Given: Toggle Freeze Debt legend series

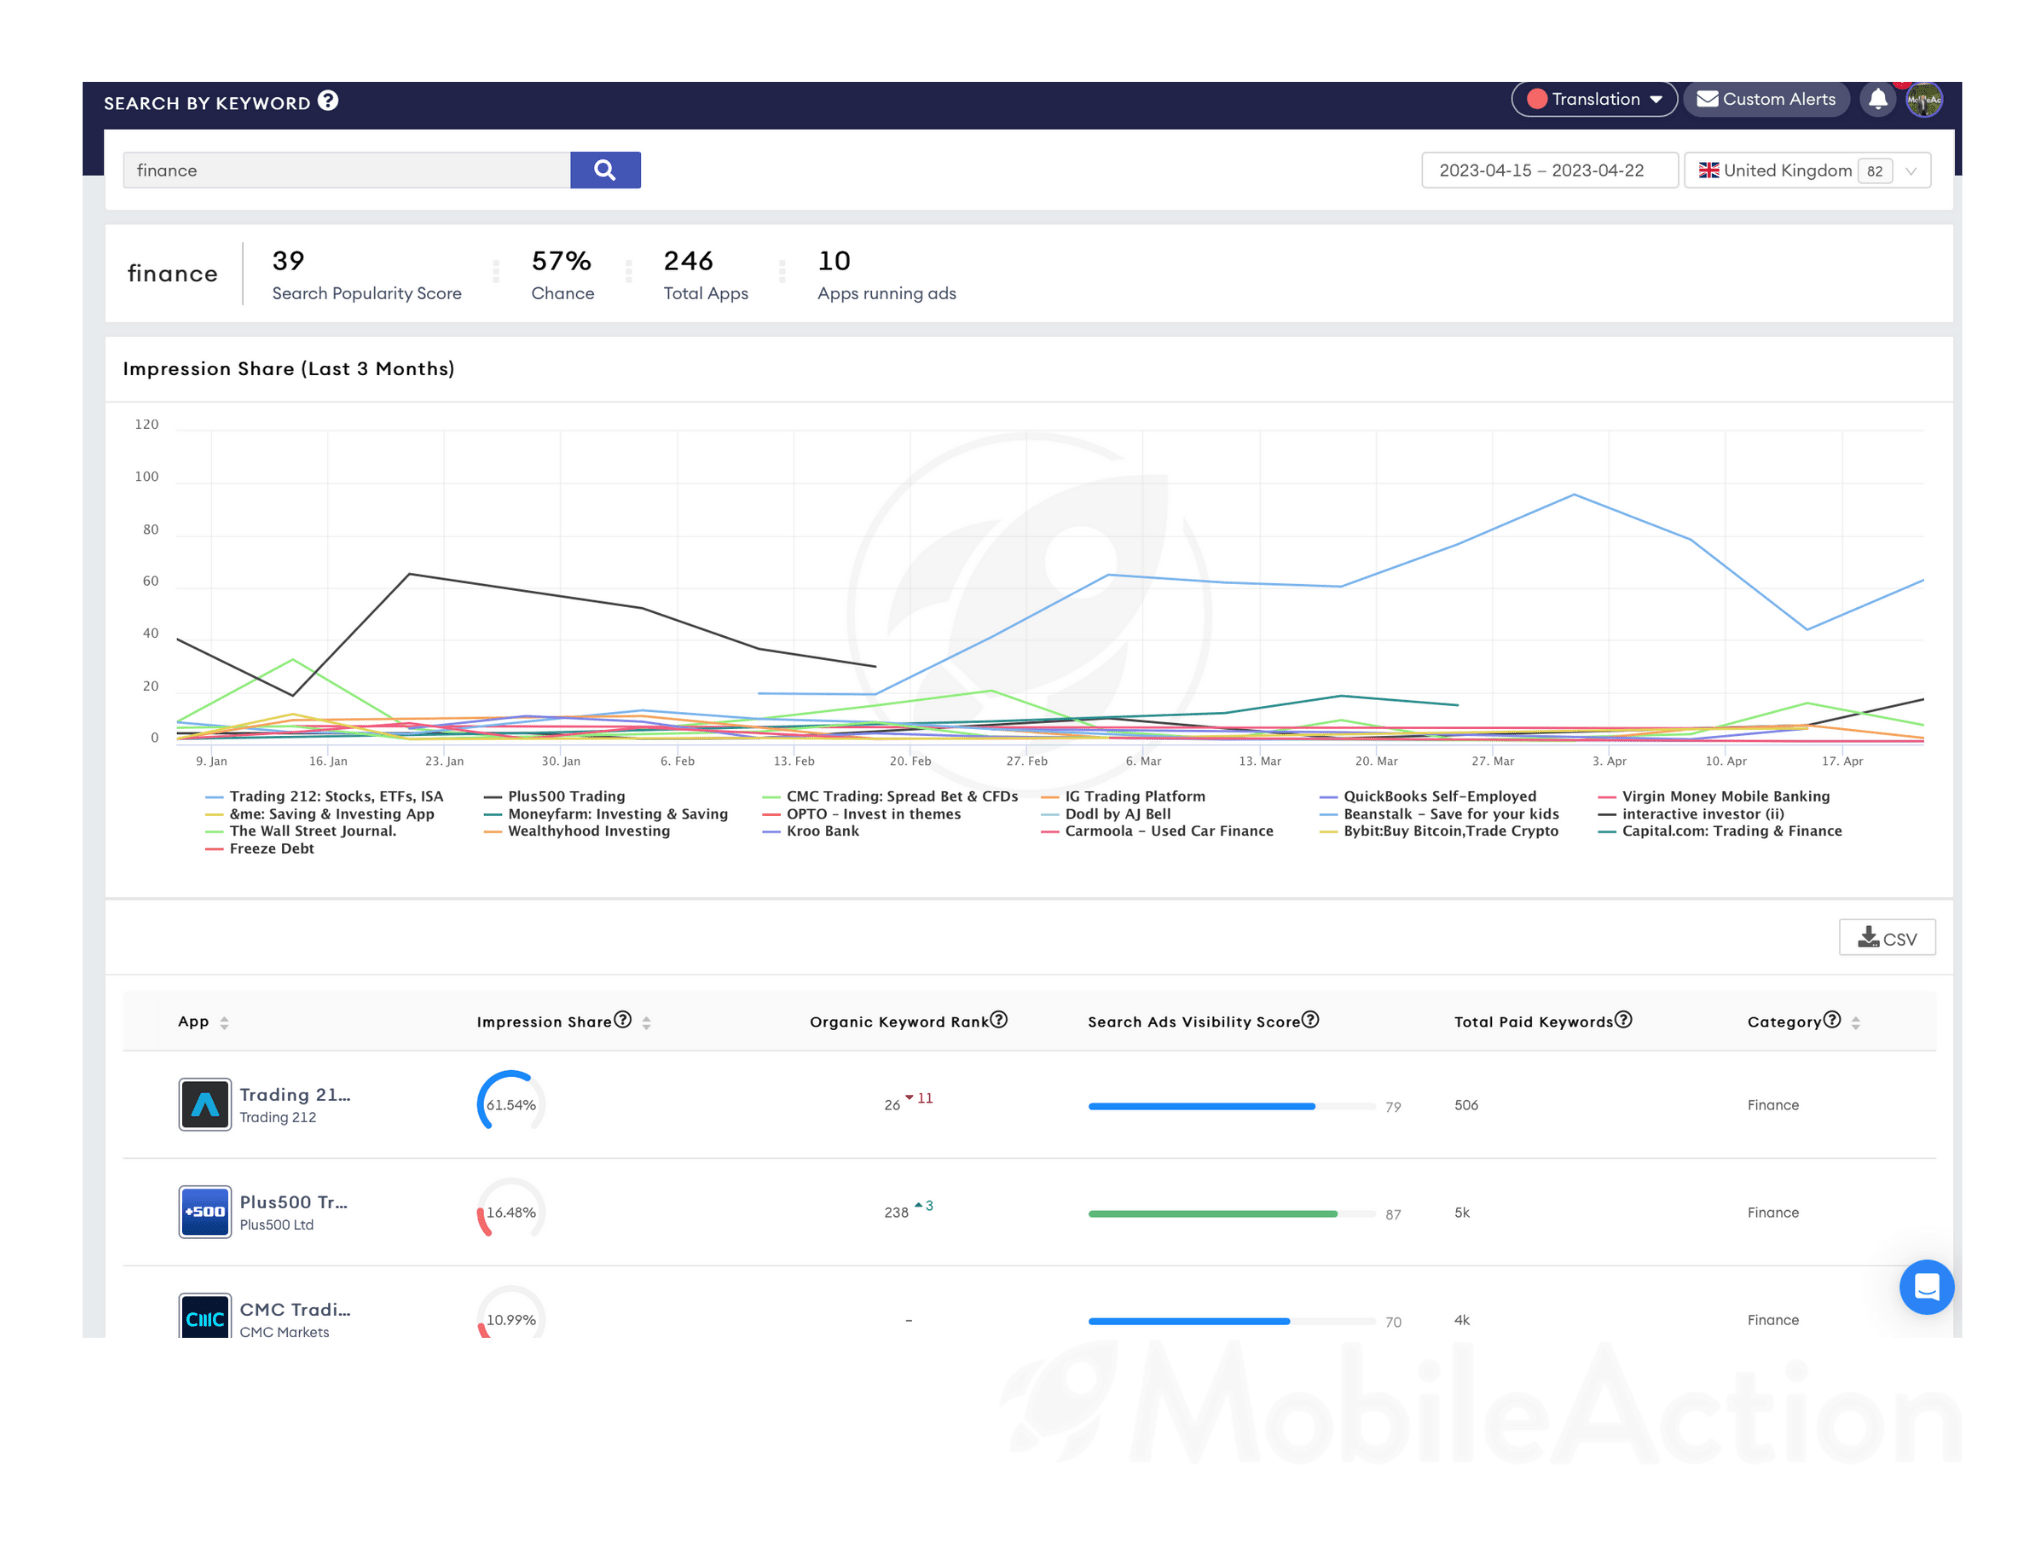Looking at the screenshot, I should (x=260, y=849).
